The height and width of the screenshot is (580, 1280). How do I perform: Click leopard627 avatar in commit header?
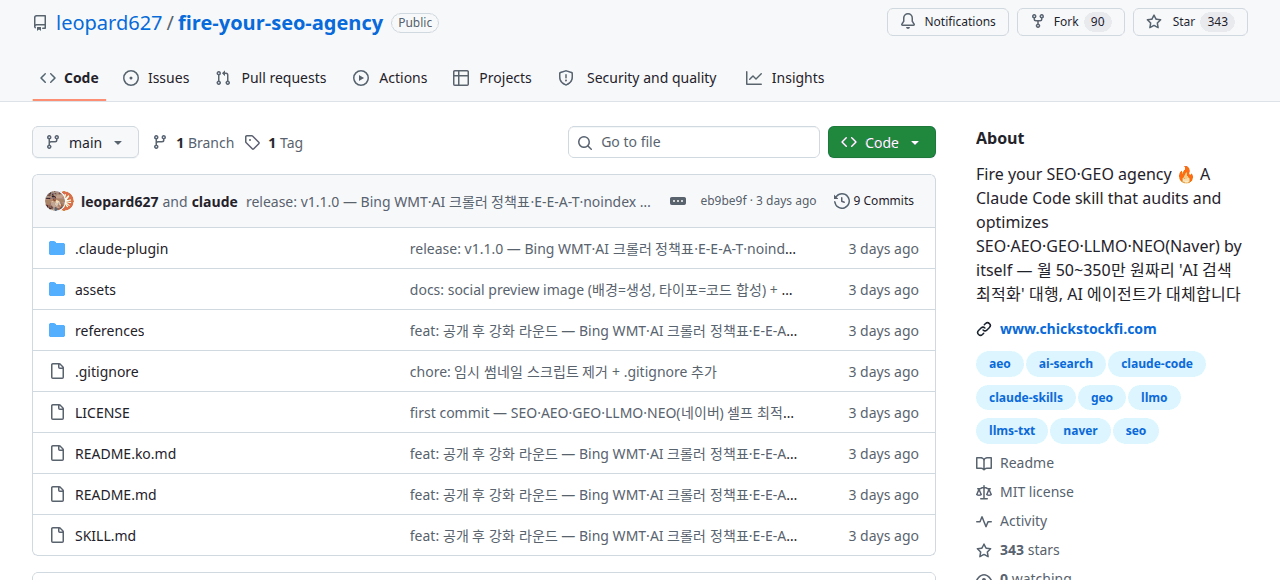coord(54,201)
